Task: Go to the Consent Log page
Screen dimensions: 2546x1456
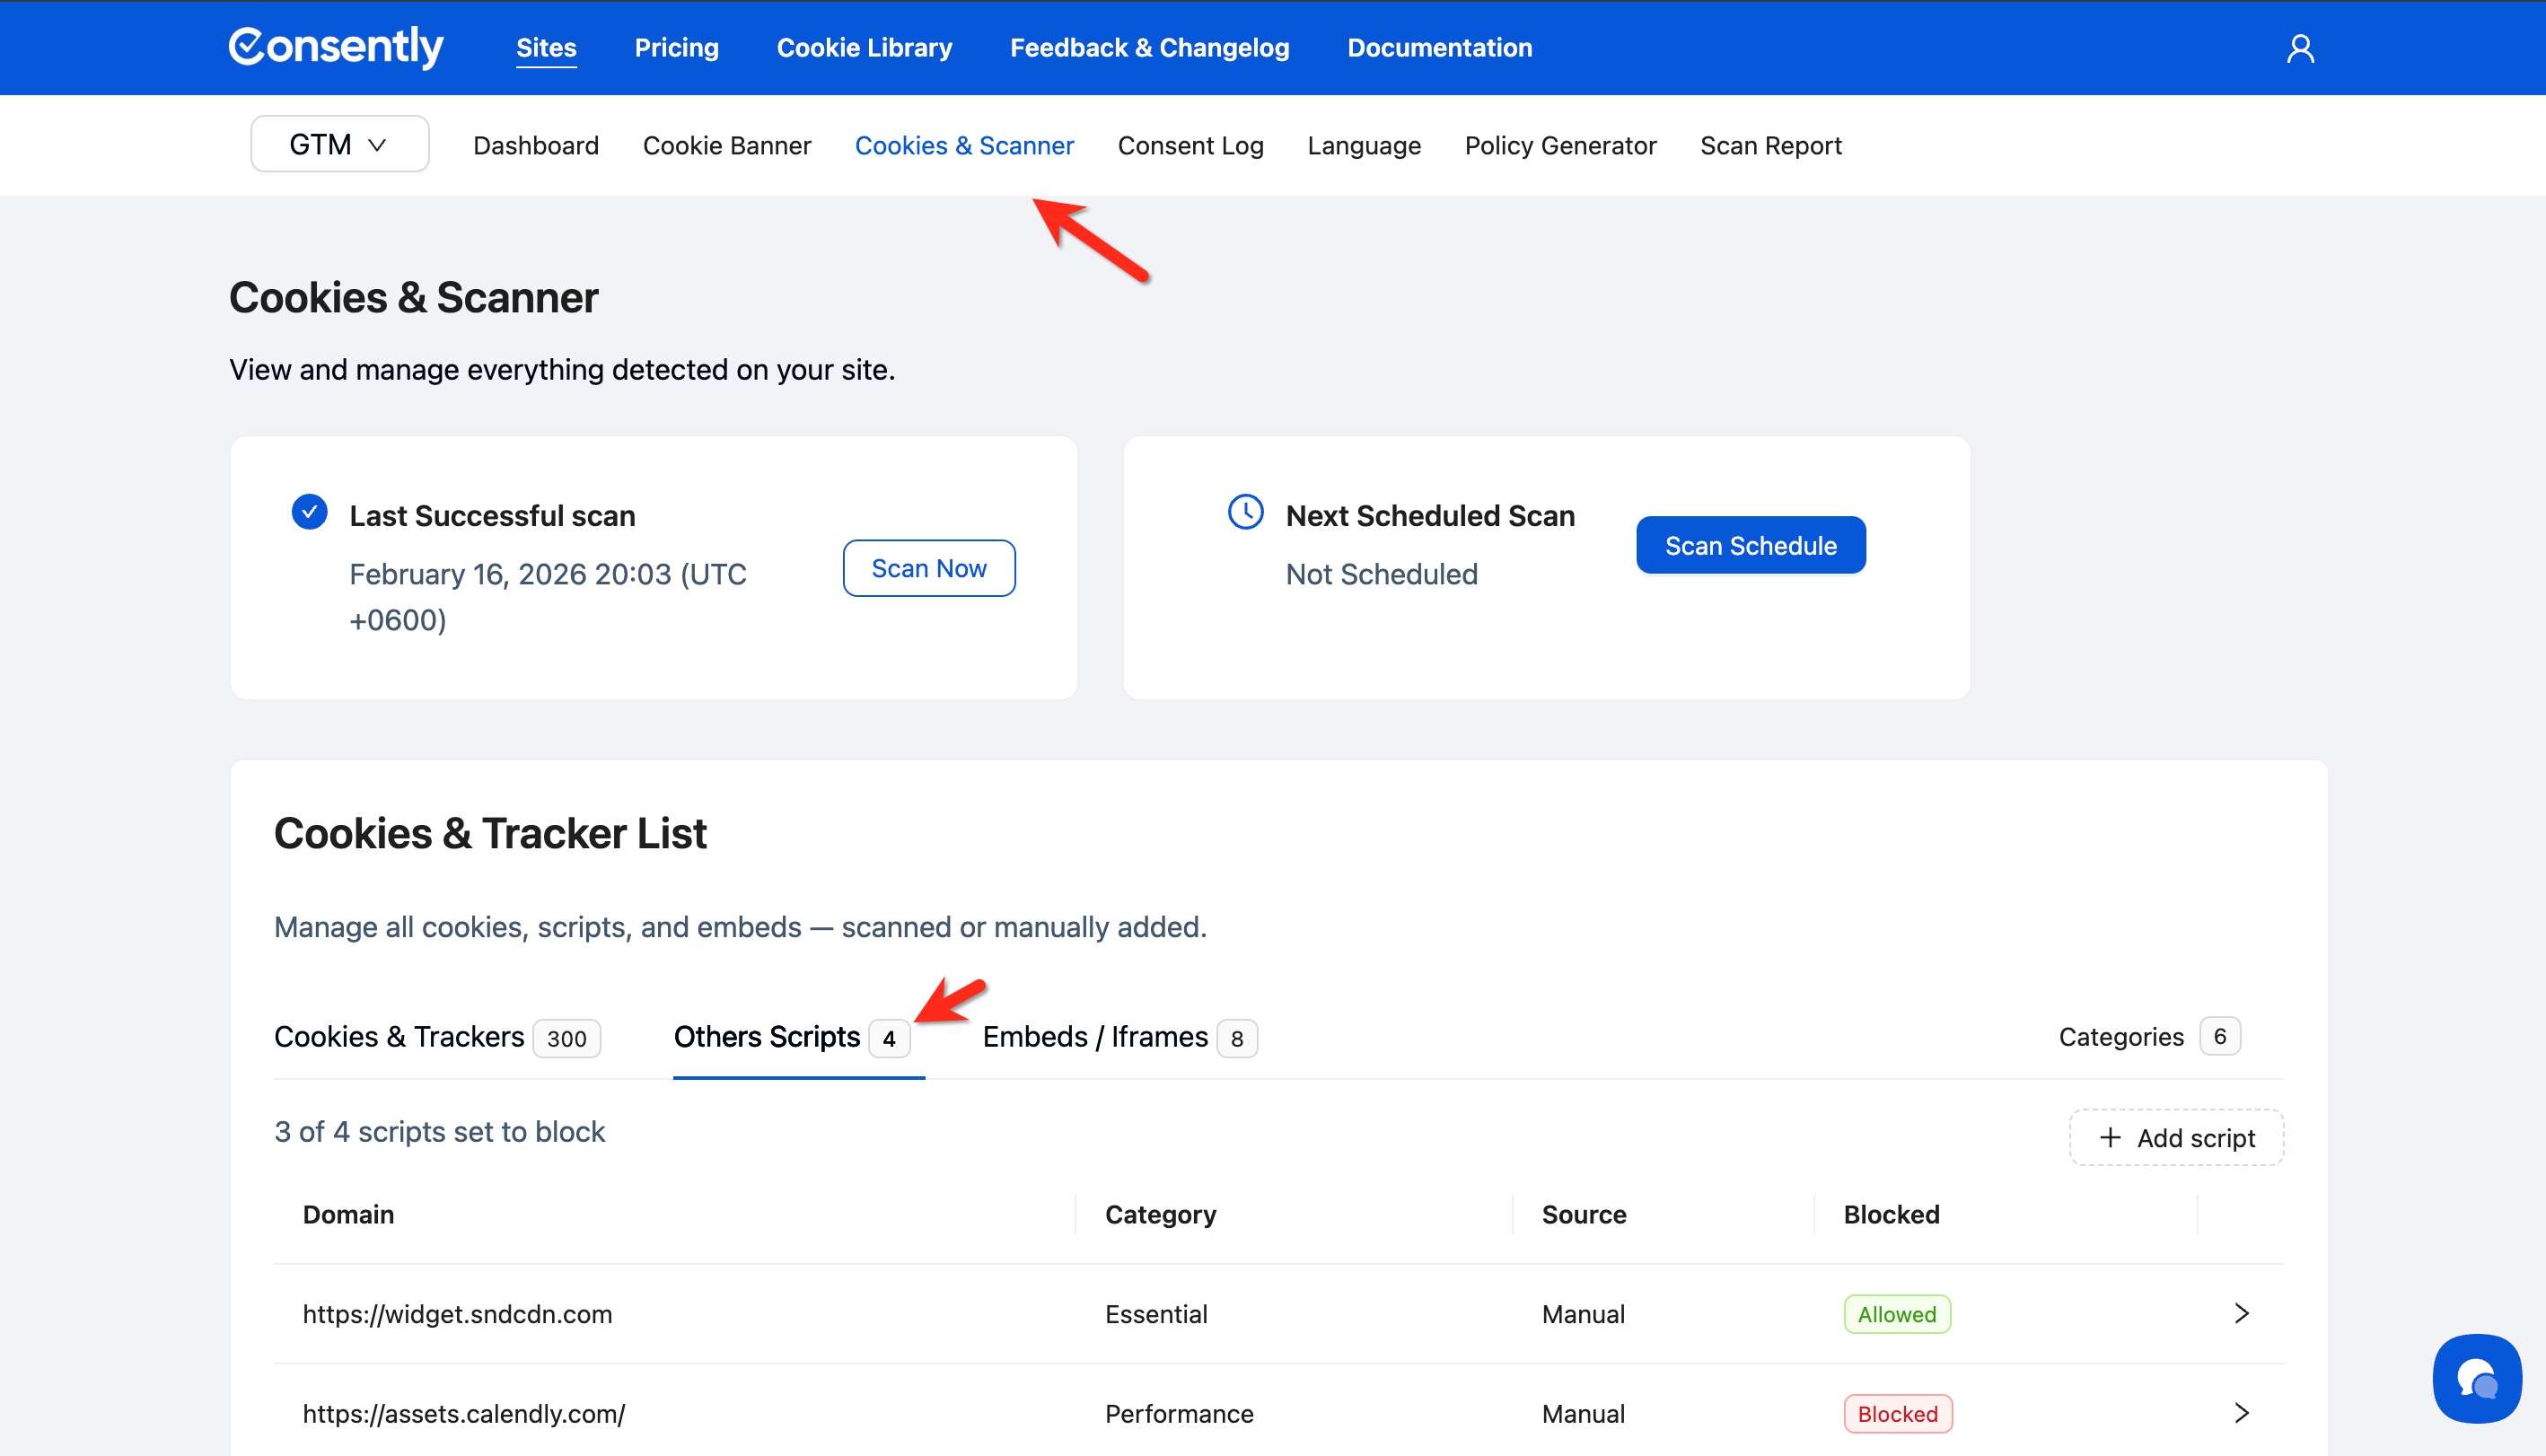Action: (1190, 146)
